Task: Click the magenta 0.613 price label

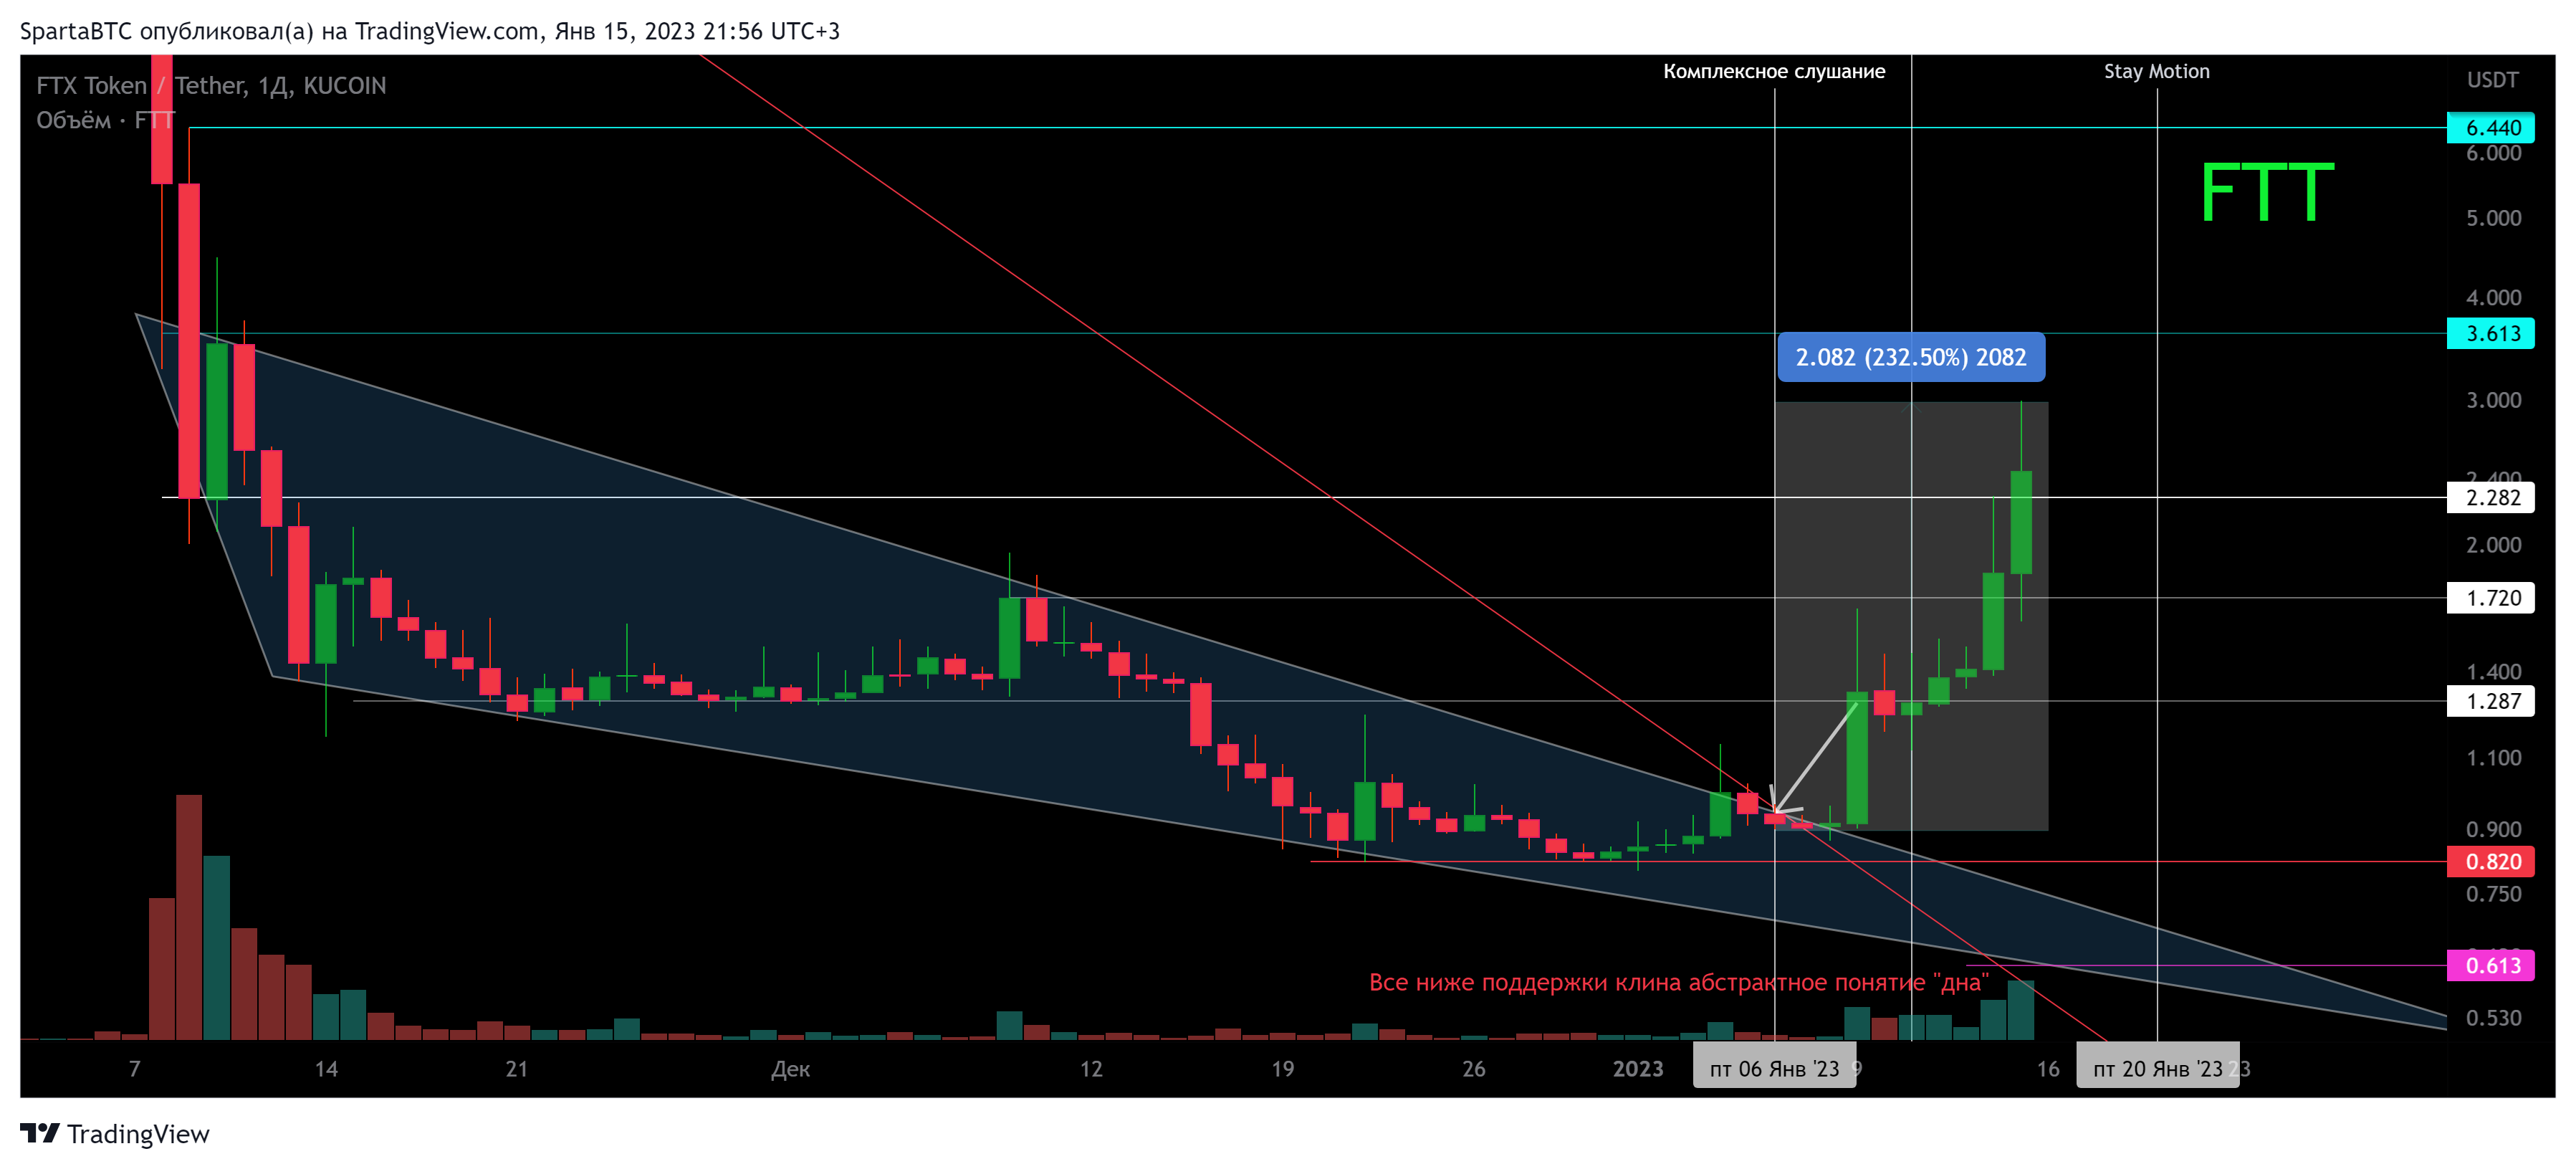Action: point(2490,965)
